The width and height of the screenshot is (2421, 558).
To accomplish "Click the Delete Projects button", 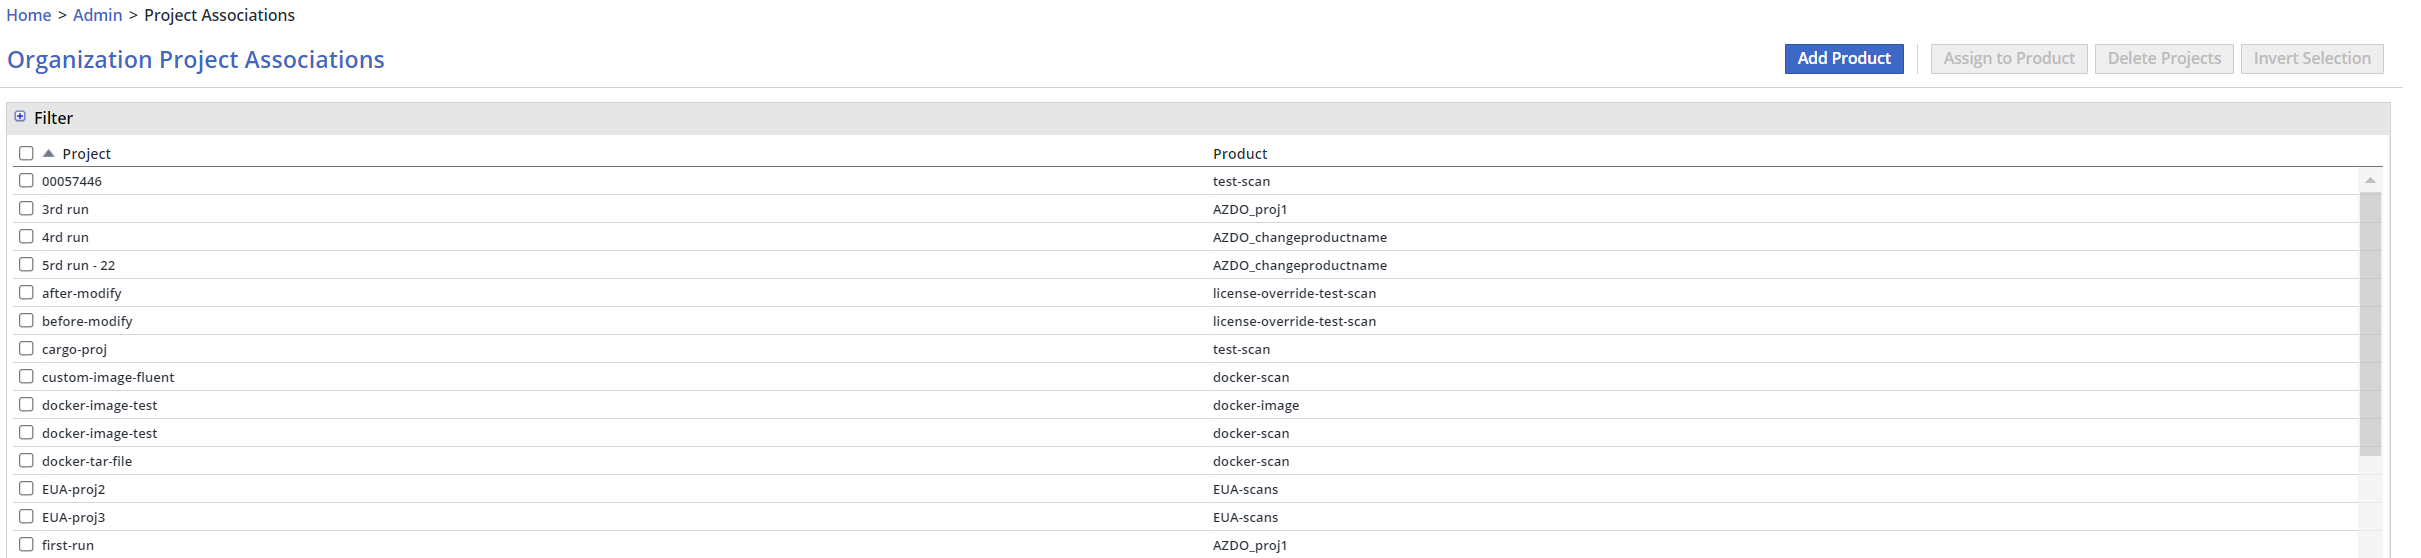I will pyautogui.click(x=2163, y=59).
